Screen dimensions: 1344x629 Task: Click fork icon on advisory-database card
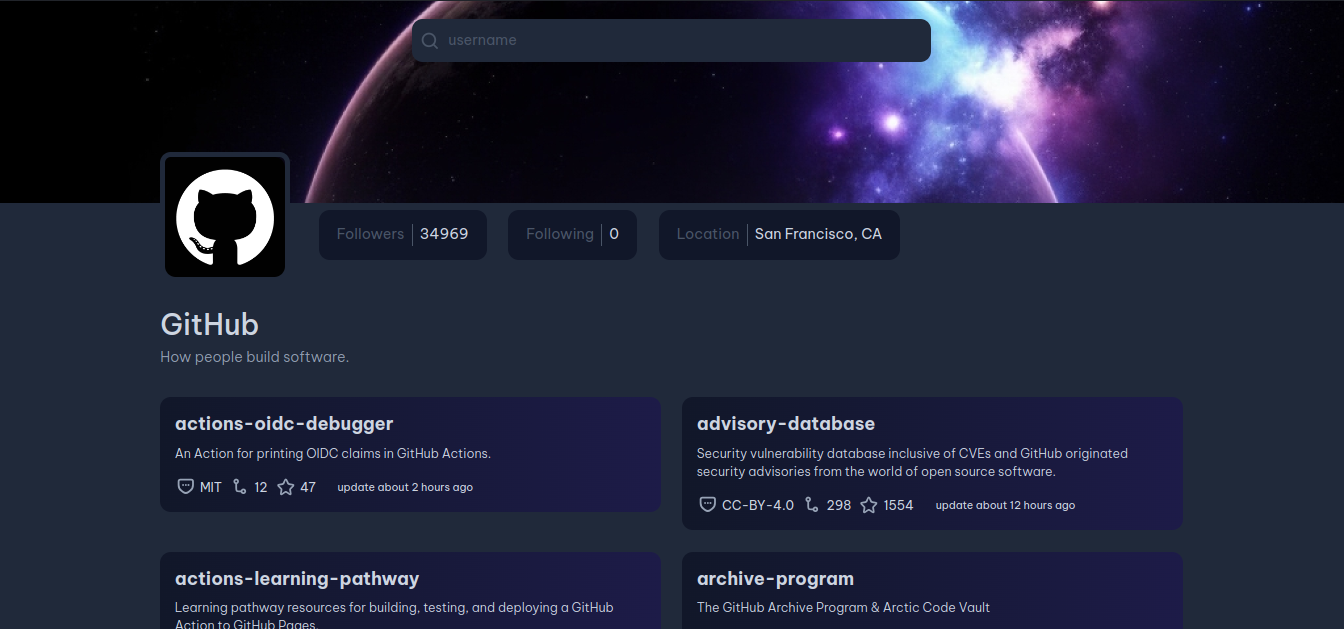tap(812, 505)
